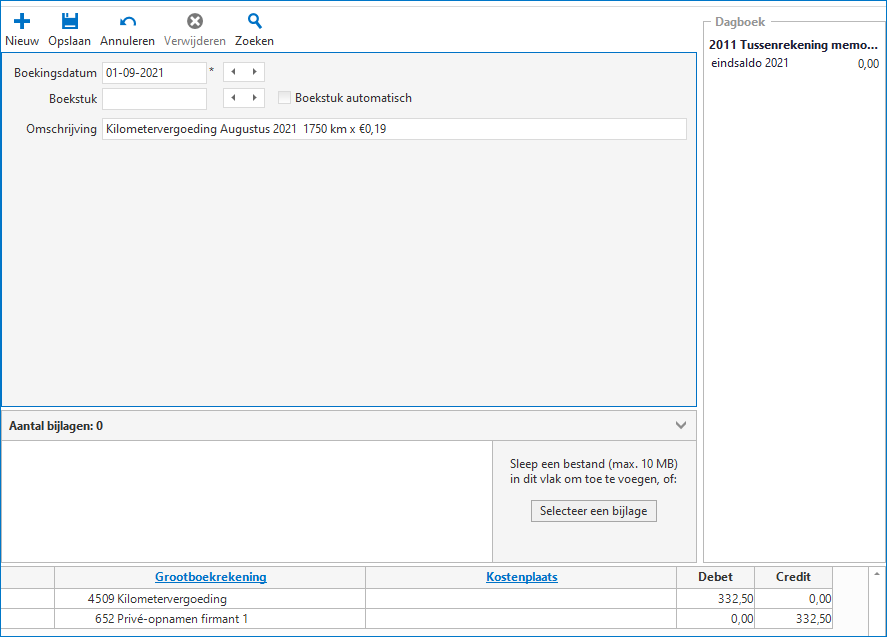Image resolution: width=887 pixels, height=637 pixels.
Task: Go to previous Boekstuk with left arrow
Action: [233, 98]
